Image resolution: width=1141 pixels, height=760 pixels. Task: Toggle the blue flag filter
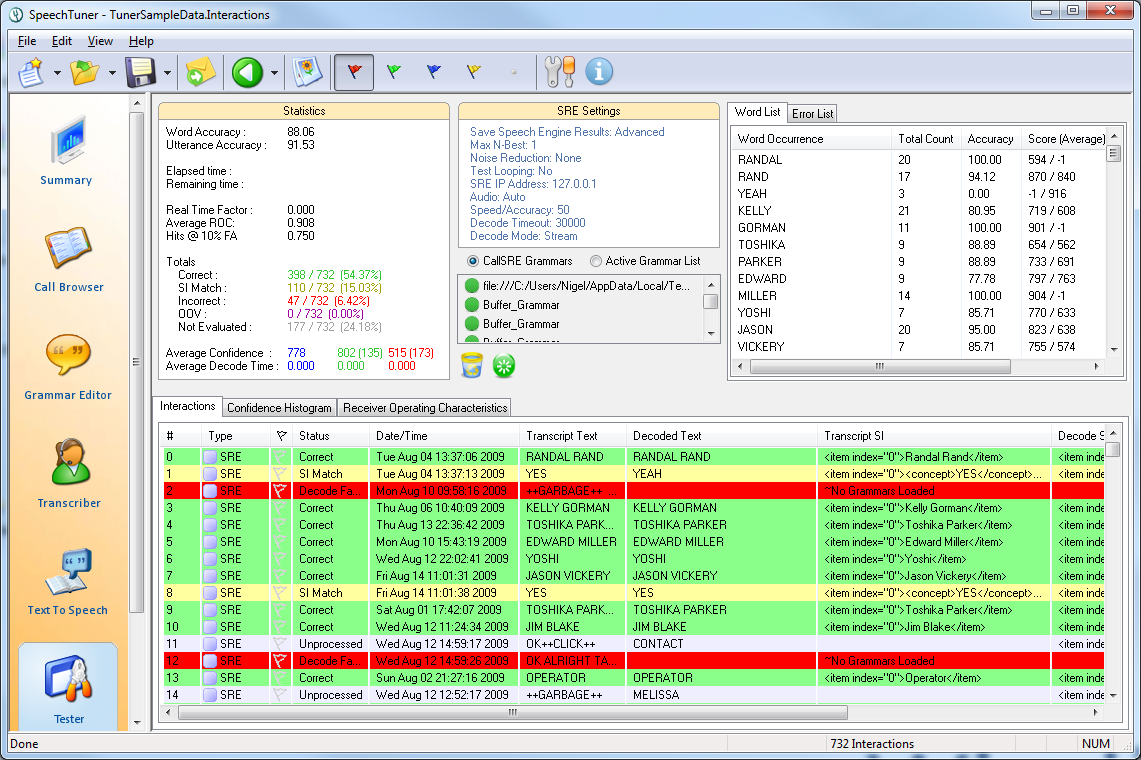point(434,72)
